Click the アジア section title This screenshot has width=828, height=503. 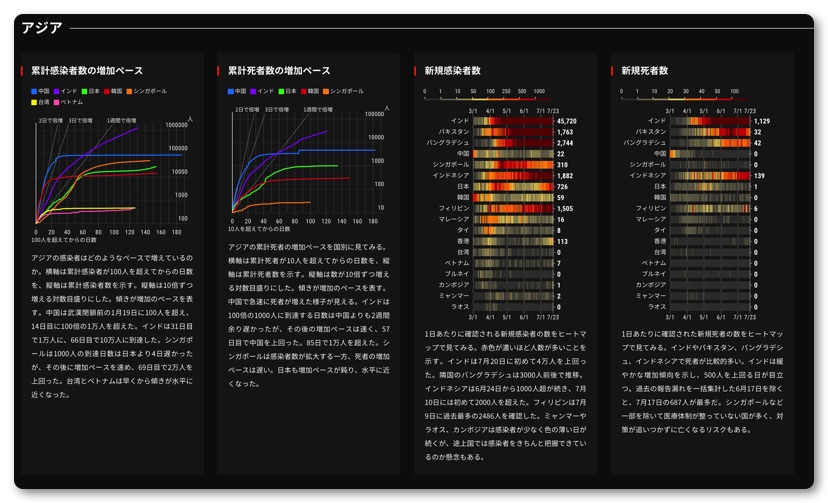coord(41,28)
